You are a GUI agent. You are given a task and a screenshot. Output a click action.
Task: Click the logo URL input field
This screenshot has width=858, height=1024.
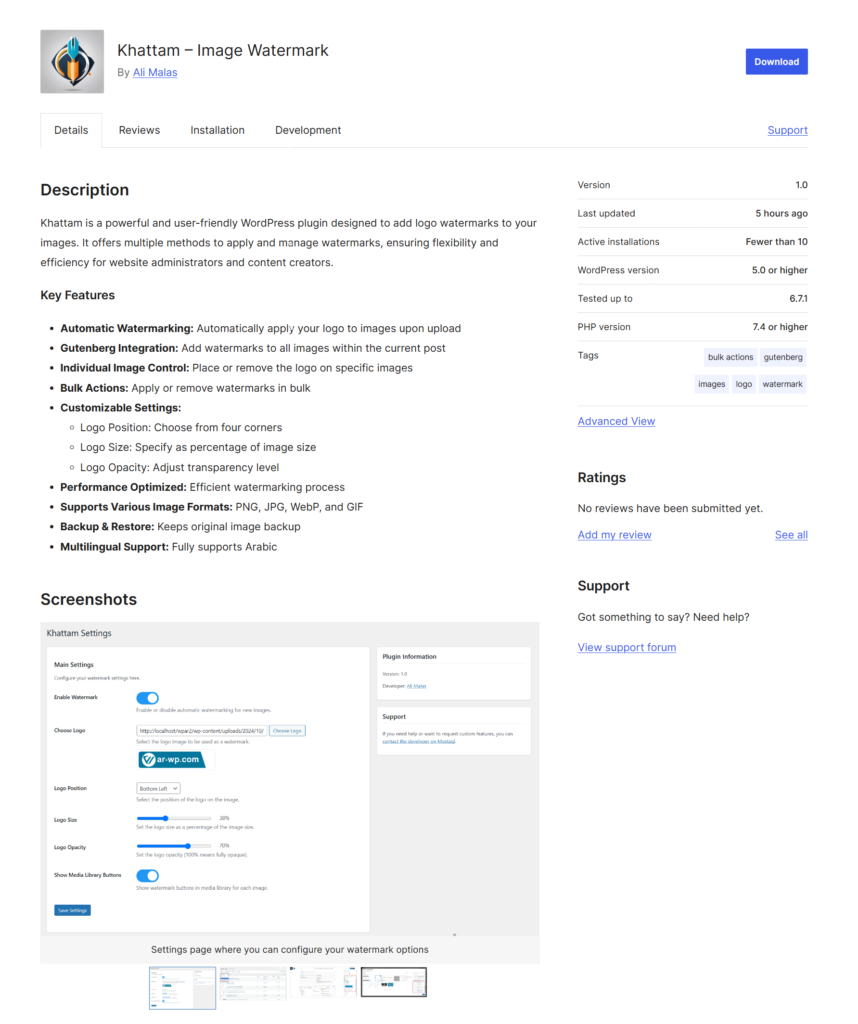click(201, 731)
